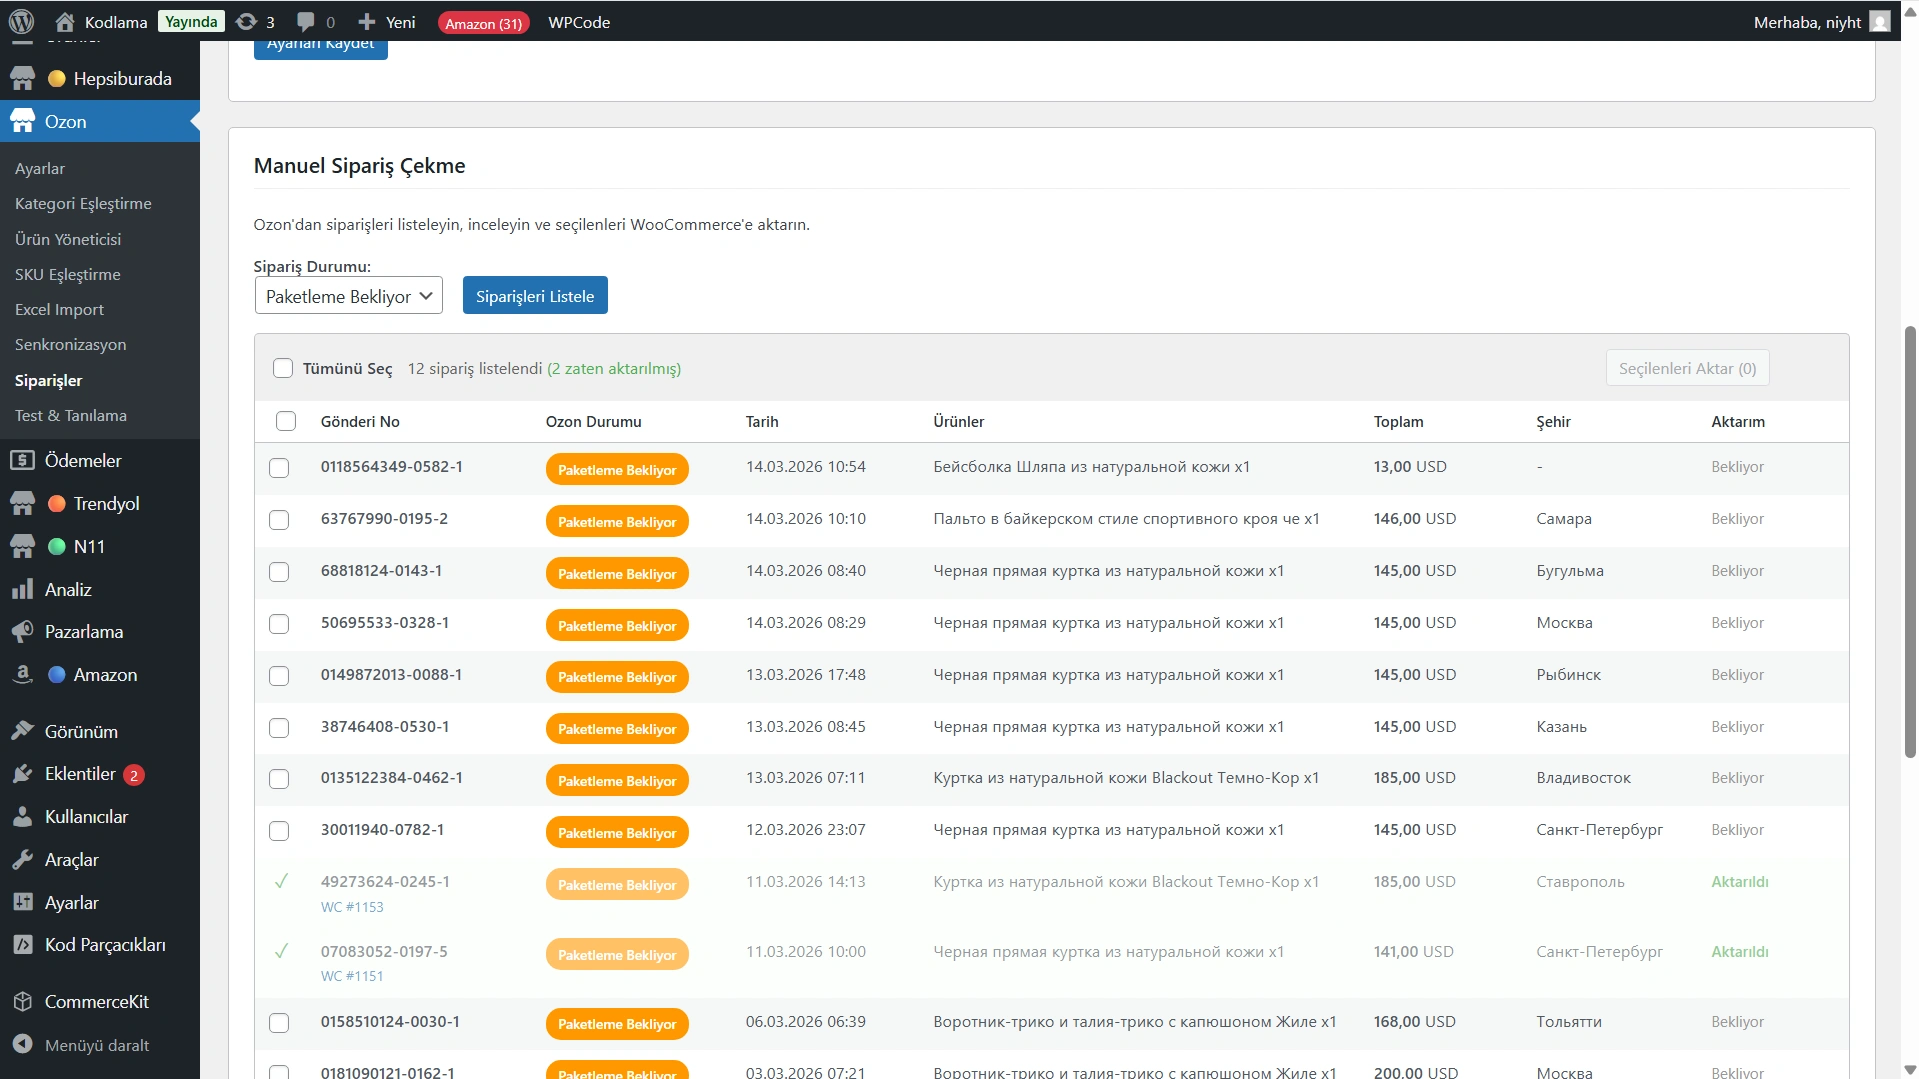This screenshot has height=1079, width=1919.
Task: Expand the Yeni menu in admin bar
Action: [x=387, y=21]
